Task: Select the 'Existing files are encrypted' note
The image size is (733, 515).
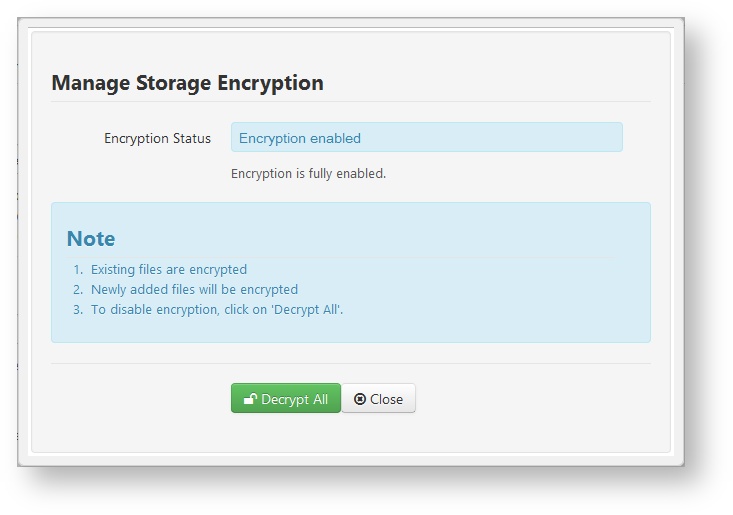Action: (169, 270)
